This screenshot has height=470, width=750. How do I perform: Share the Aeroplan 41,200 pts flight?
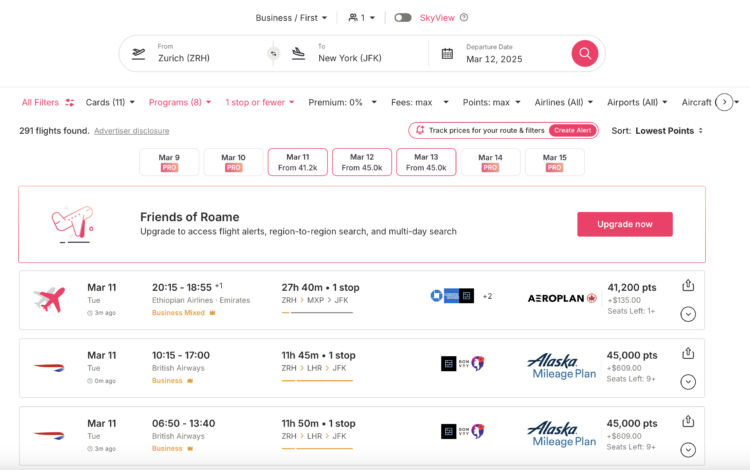point(688,285)
